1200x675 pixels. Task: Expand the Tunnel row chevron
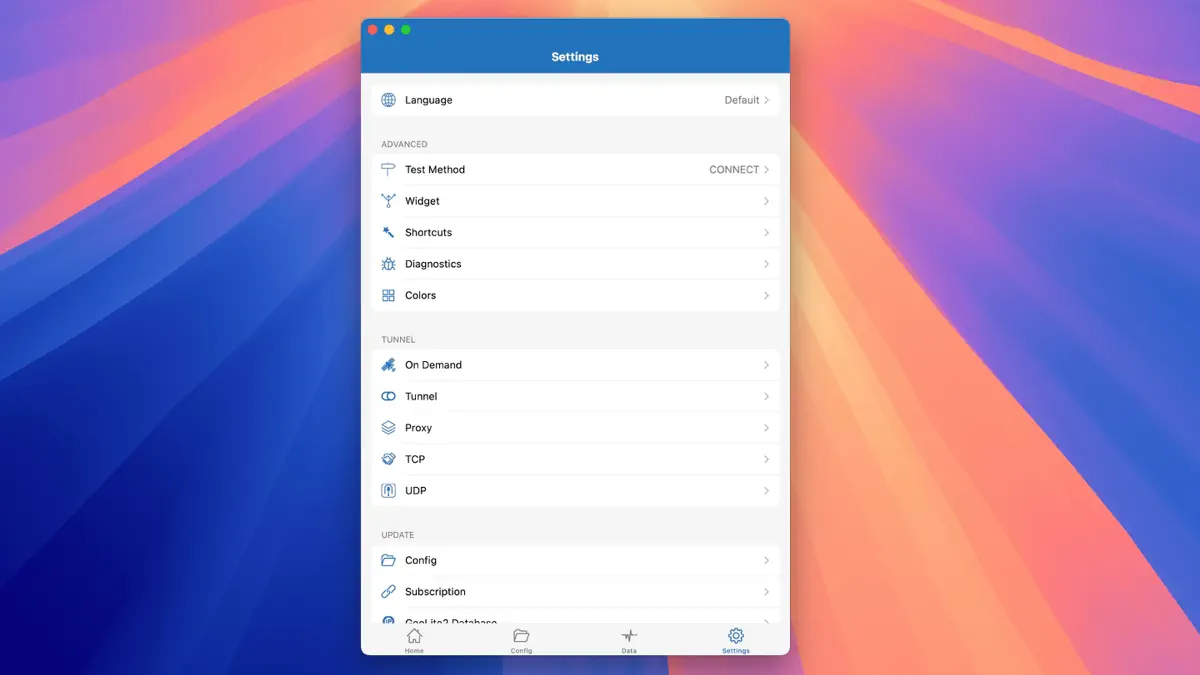coord(766,397)
